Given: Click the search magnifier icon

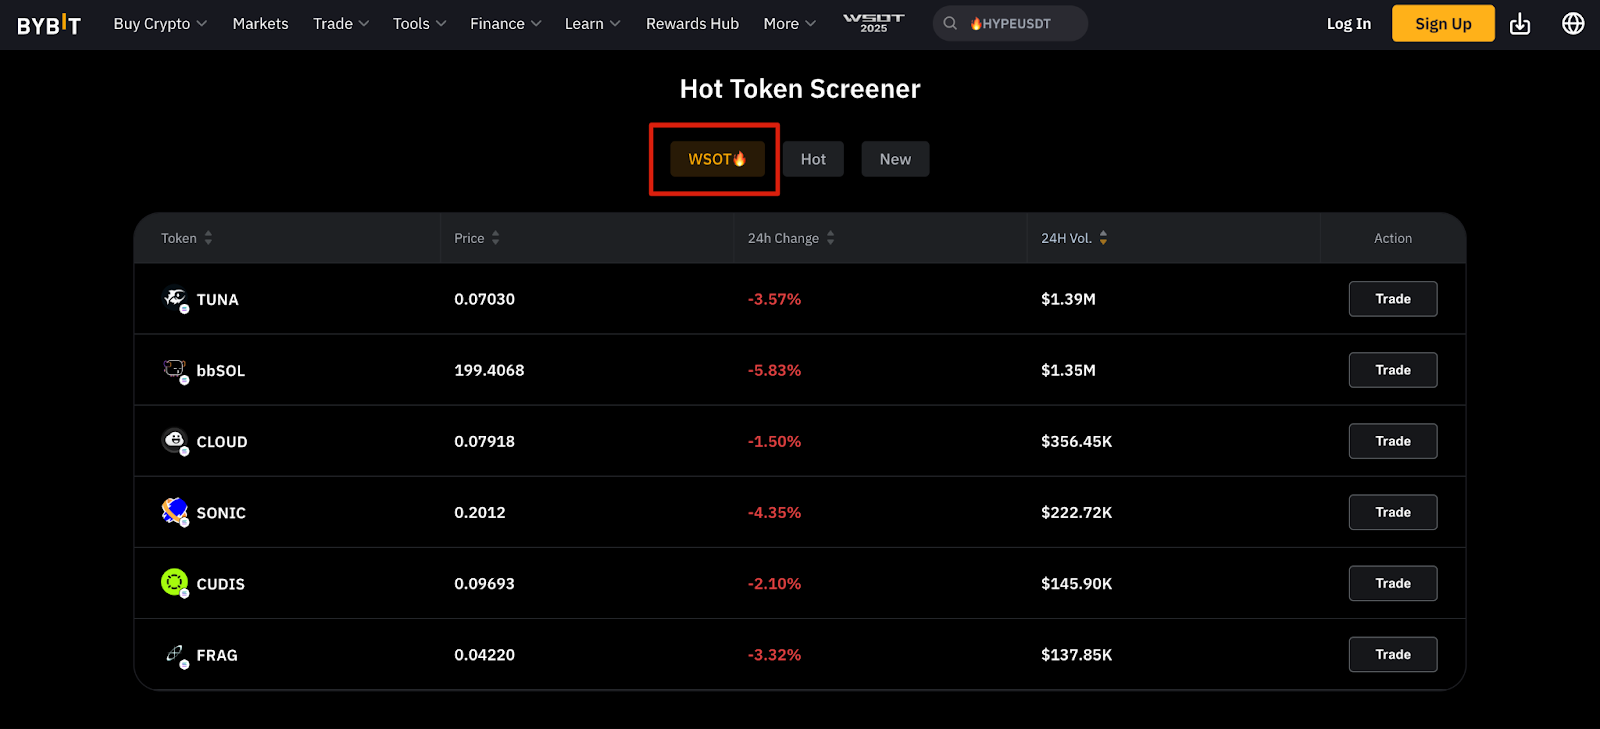Looking at the screenshot, I should (x=950, y=23).
